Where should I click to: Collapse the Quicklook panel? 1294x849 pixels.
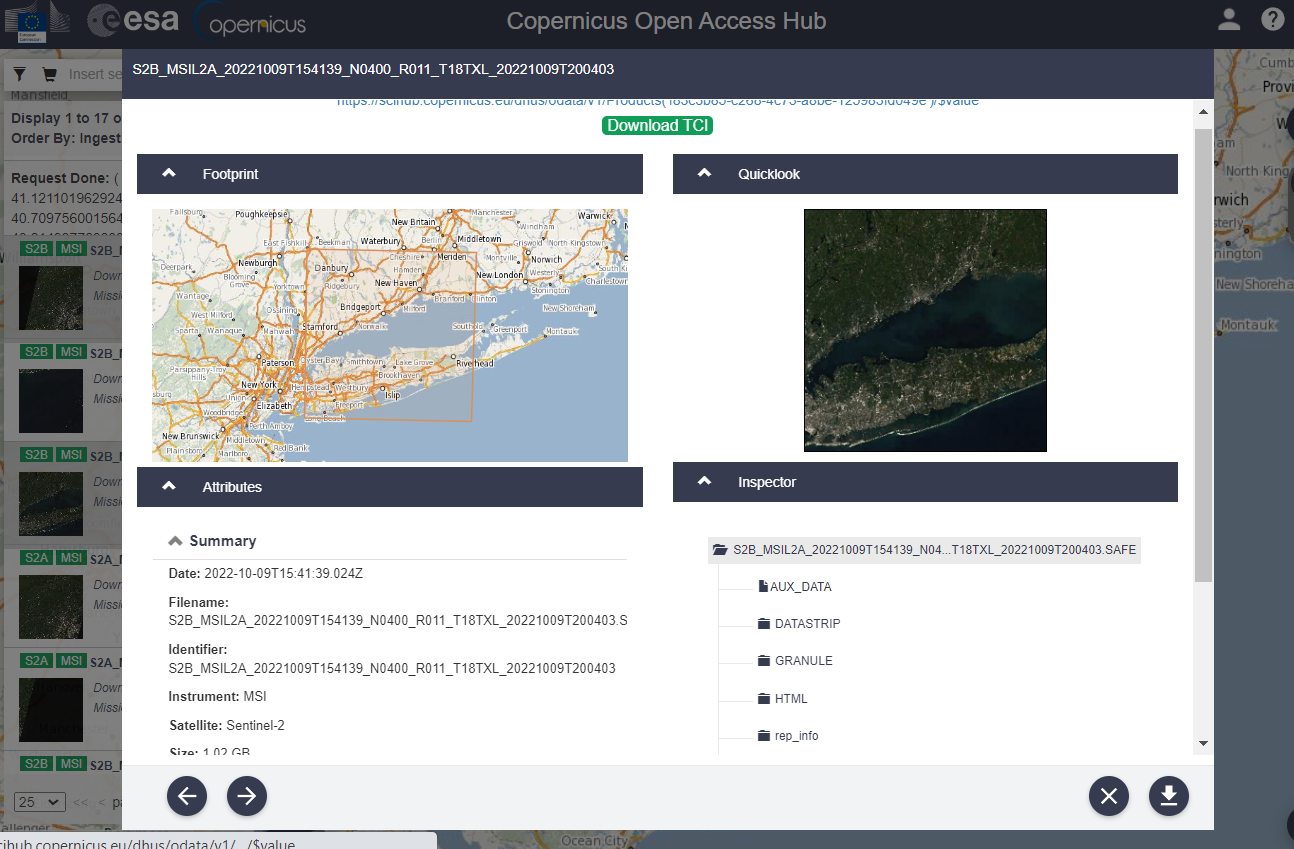pyautogui.click(x=703, y=173)
